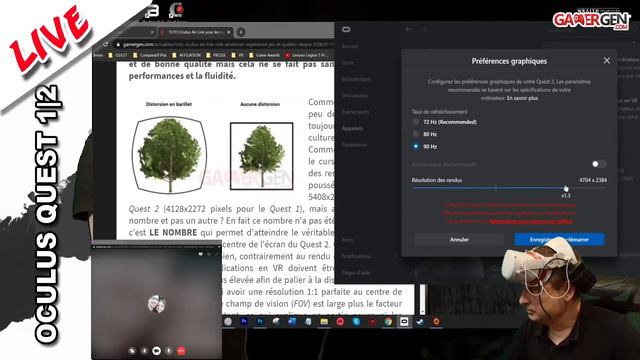Open Skype from the taskbar
The width and height of the screenshot is (640, 360).
click(x=356, y=322)
